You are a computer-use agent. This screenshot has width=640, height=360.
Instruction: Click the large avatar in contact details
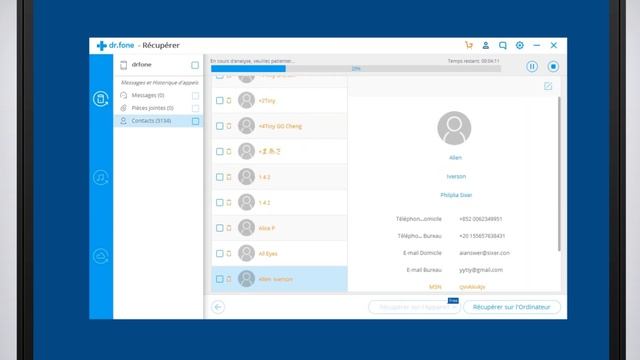coord(454,128)
